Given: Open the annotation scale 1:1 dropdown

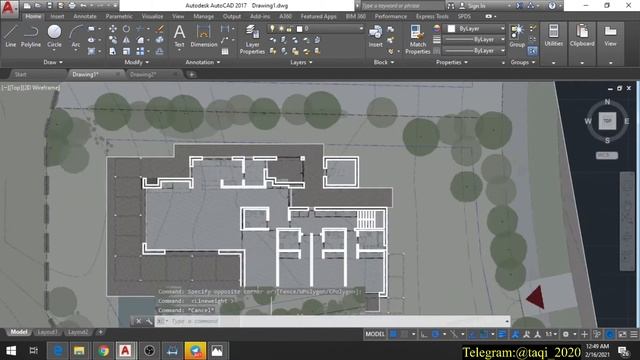Looking at the screenshot, I should pyautogui.click(x=551, y=334).
